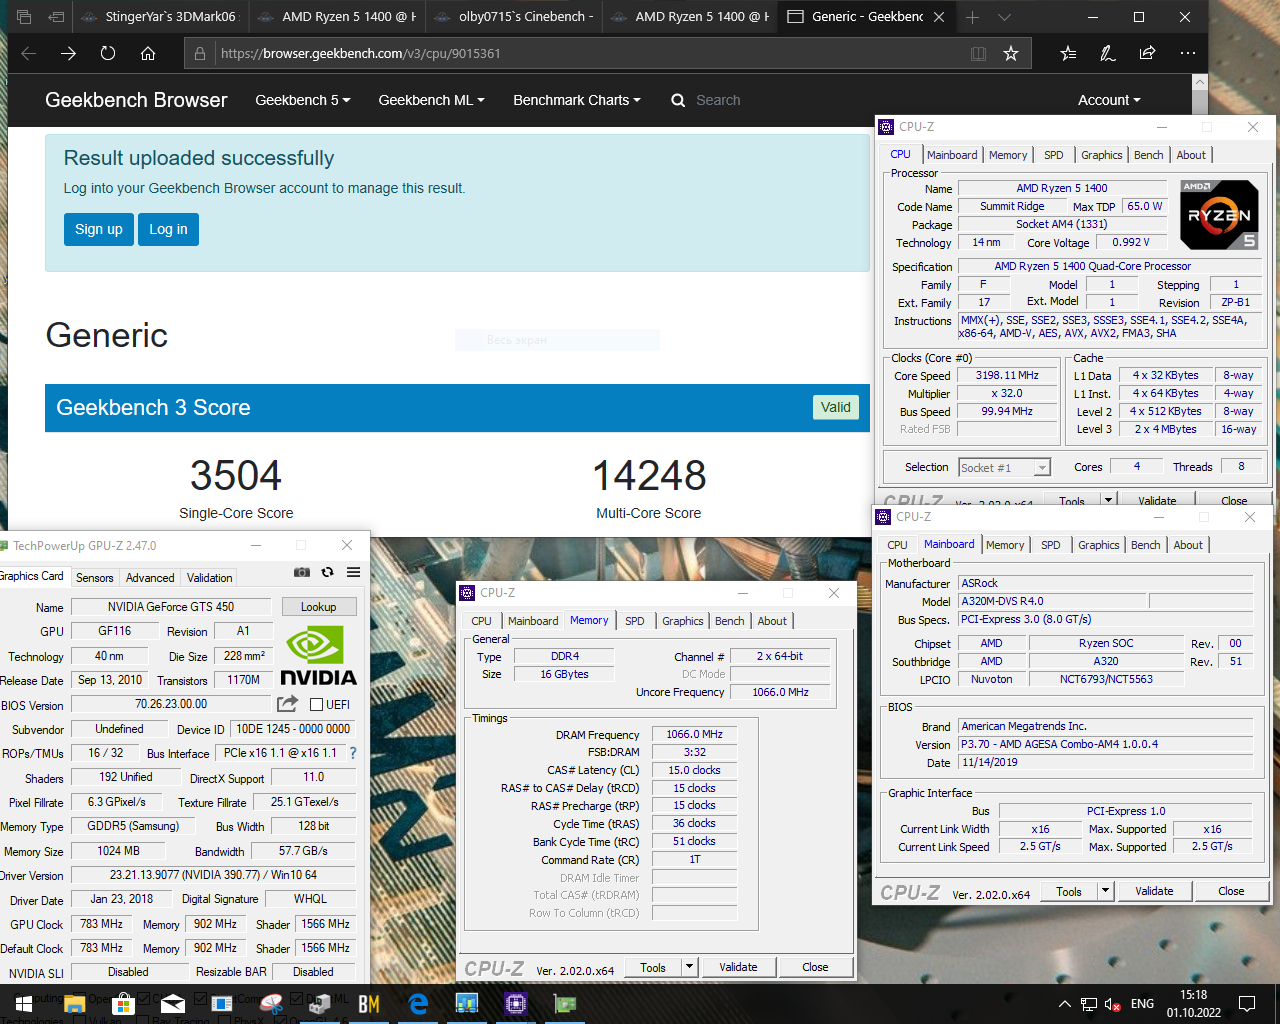Open the Windows Start menu
Image resolution: width=1280 pixels, height=1024 pixels.
[24, 1004]
